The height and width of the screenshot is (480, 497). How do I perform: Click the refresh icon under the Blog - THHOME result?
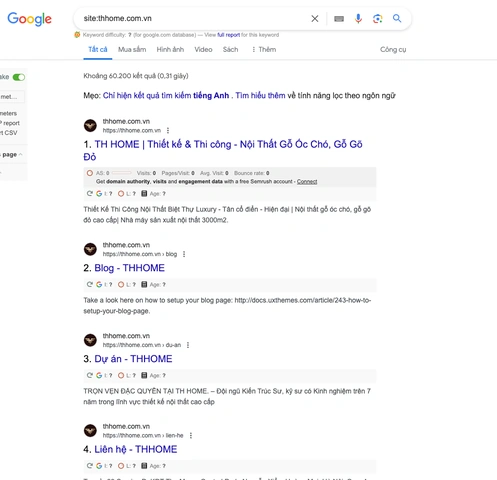tap(89, 284)
